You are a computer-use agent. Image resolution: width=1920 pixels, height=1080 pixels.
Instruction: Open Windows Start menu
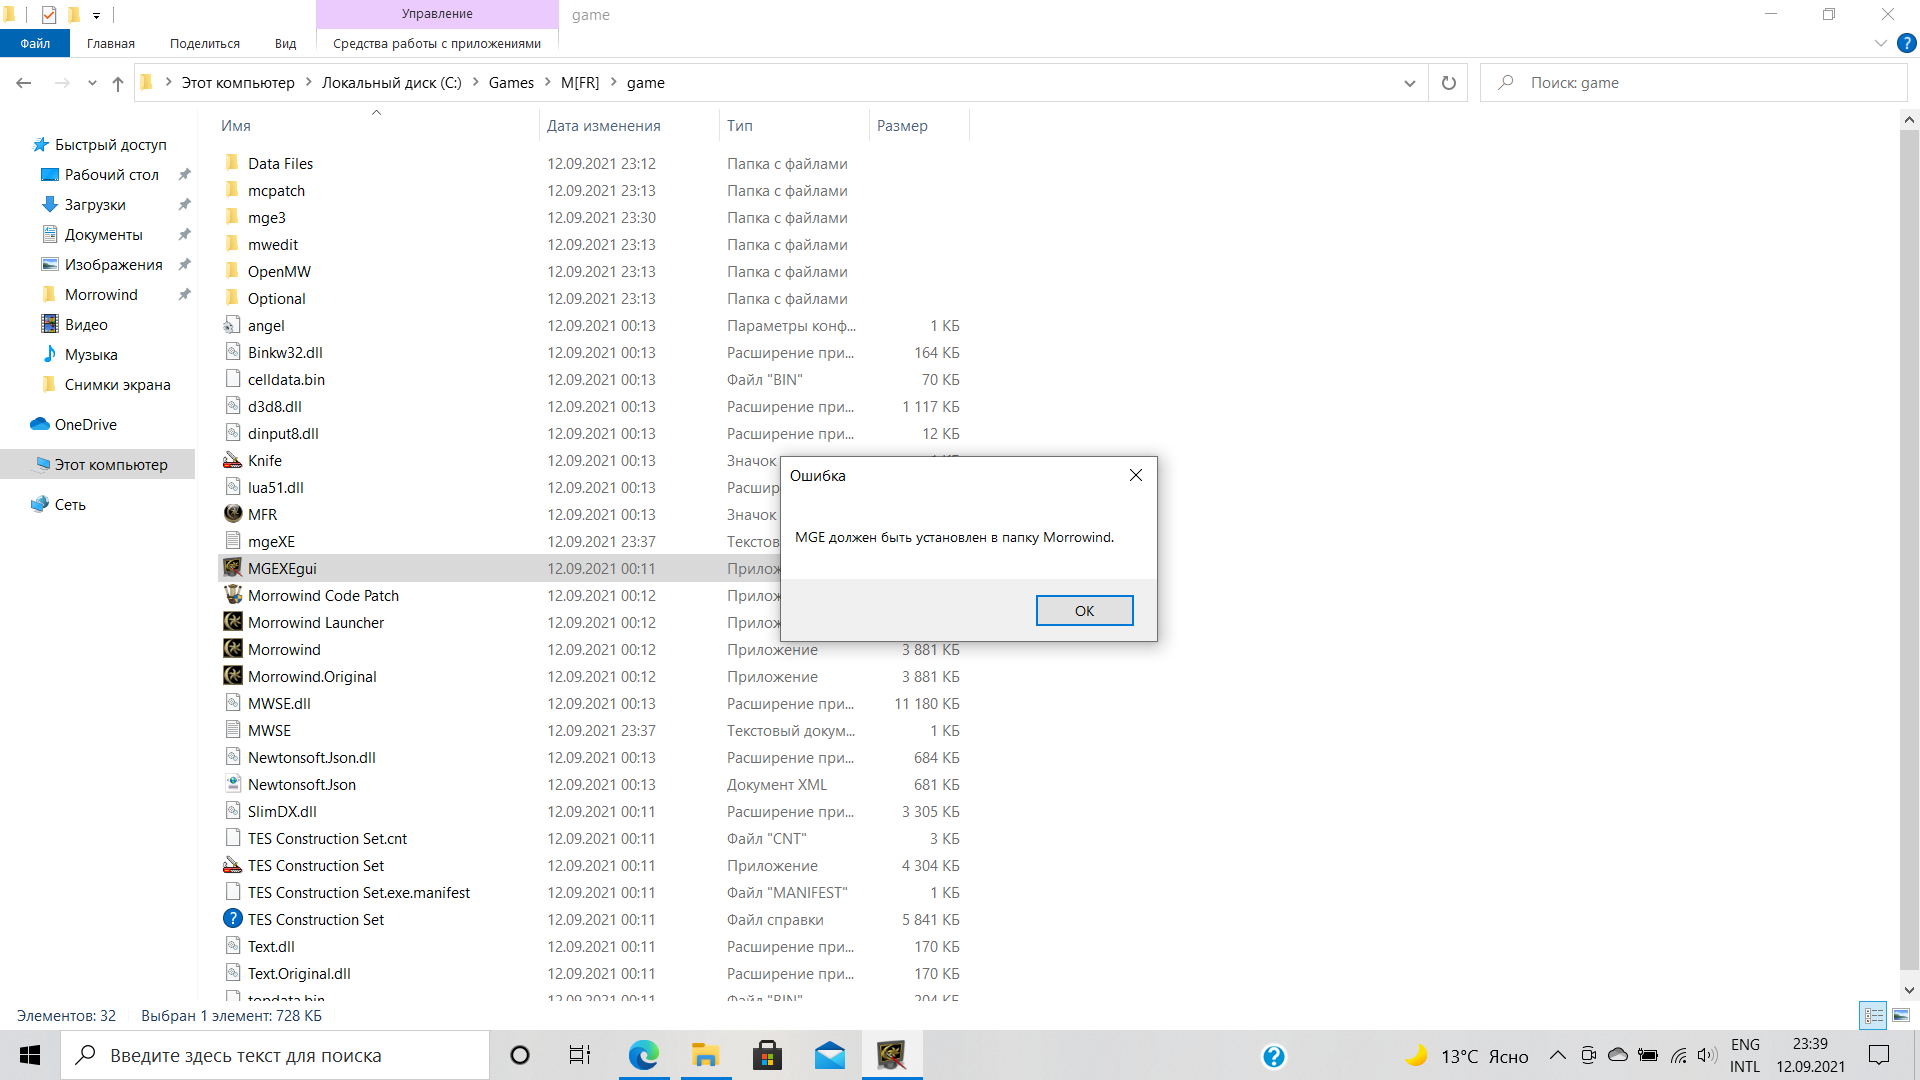(x=30, y=1055)
